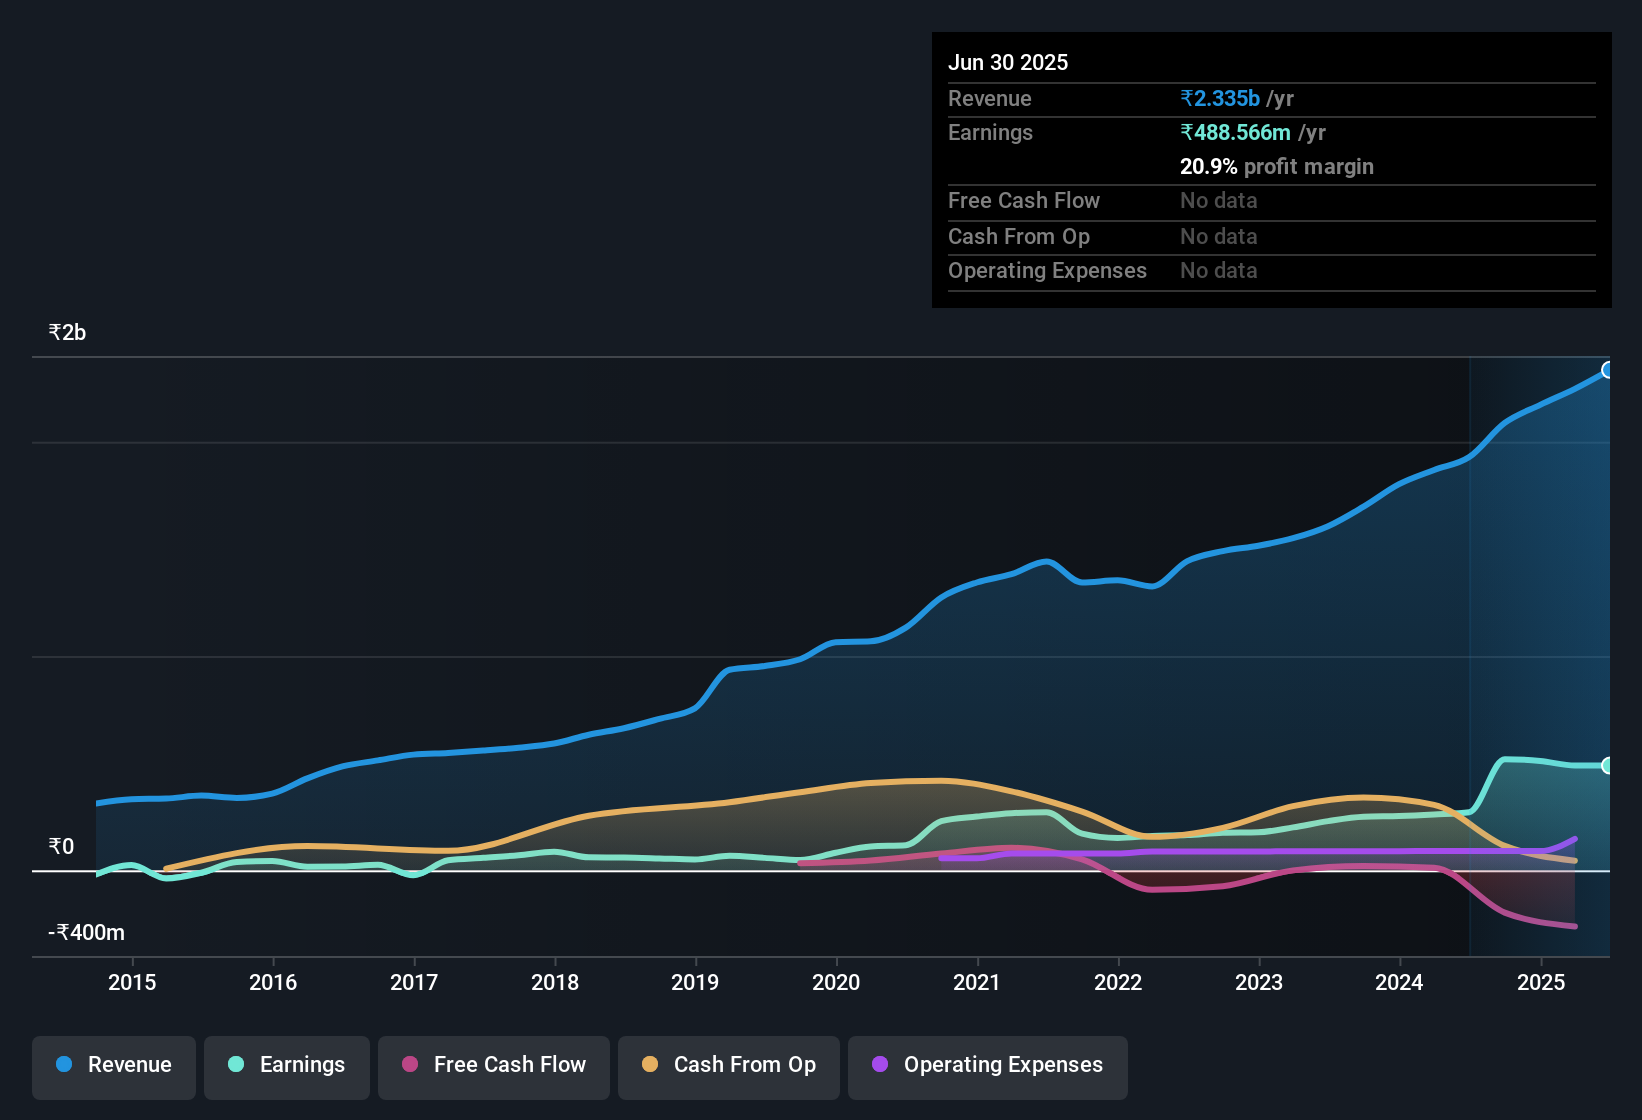Toggle the Free Cash Flow series visibility
Screen dimensions: 1642x1120
494,1065
